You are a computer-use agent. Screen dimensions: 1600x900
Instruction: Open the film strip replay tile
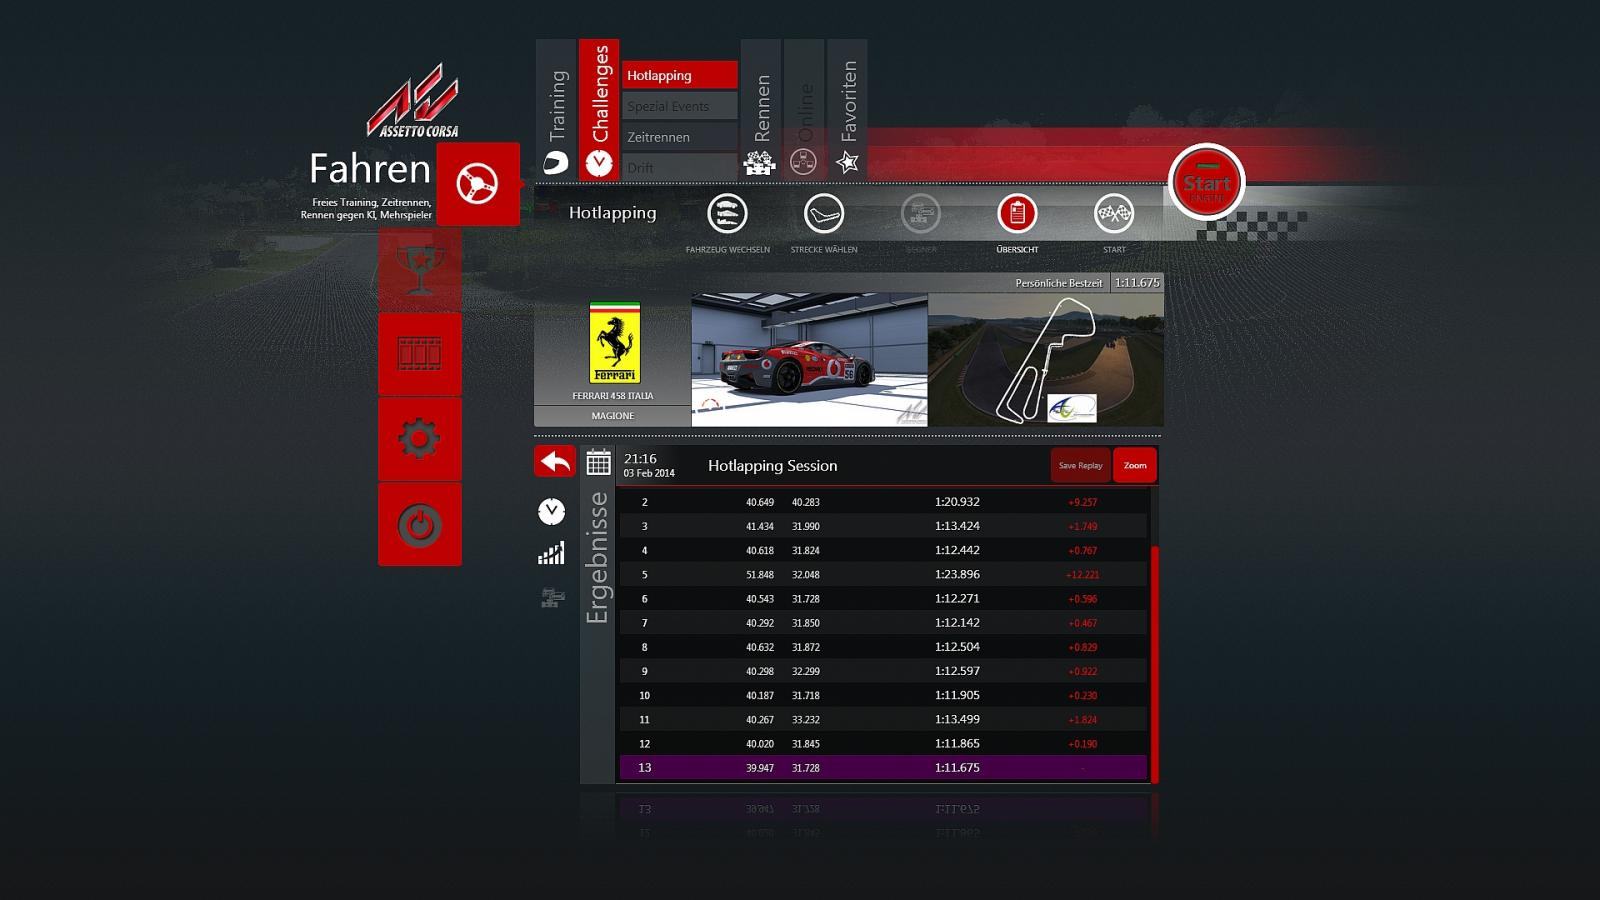(420, 354)
